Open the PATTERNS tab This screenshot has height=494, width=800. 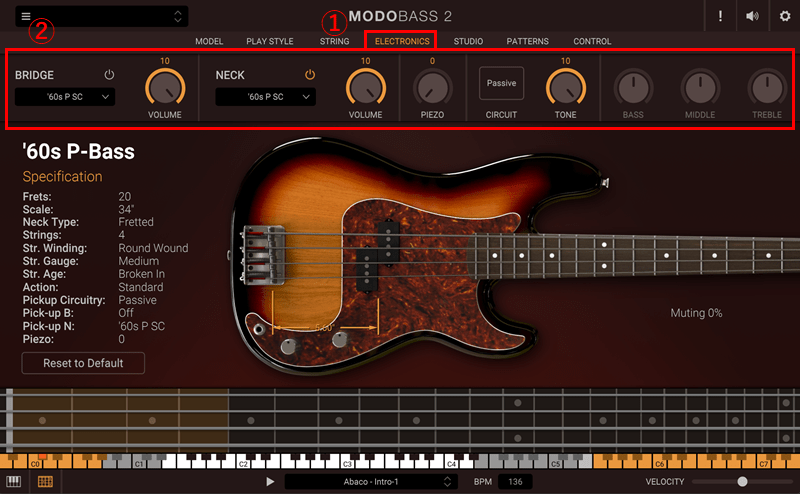point(528,41)
